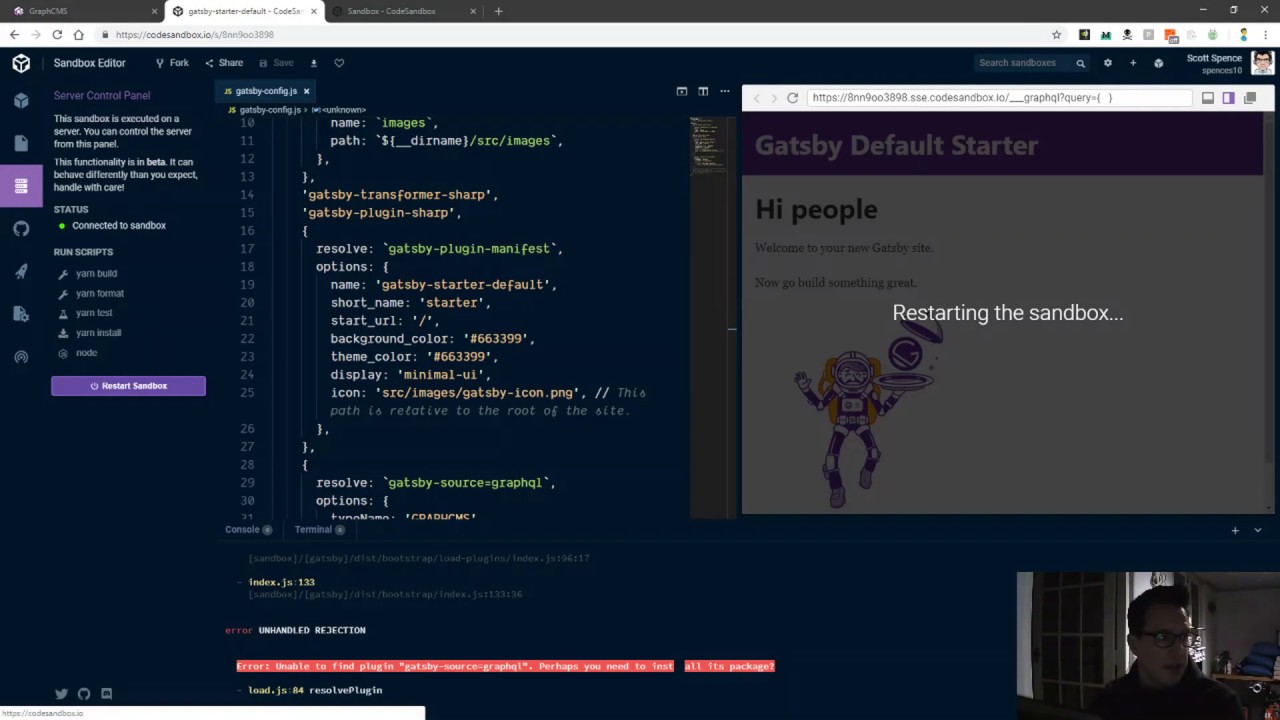Image resolution: width=1280 pixels, height=720 pixels.
Task: Go to browser home page
Action: point(79,35)
